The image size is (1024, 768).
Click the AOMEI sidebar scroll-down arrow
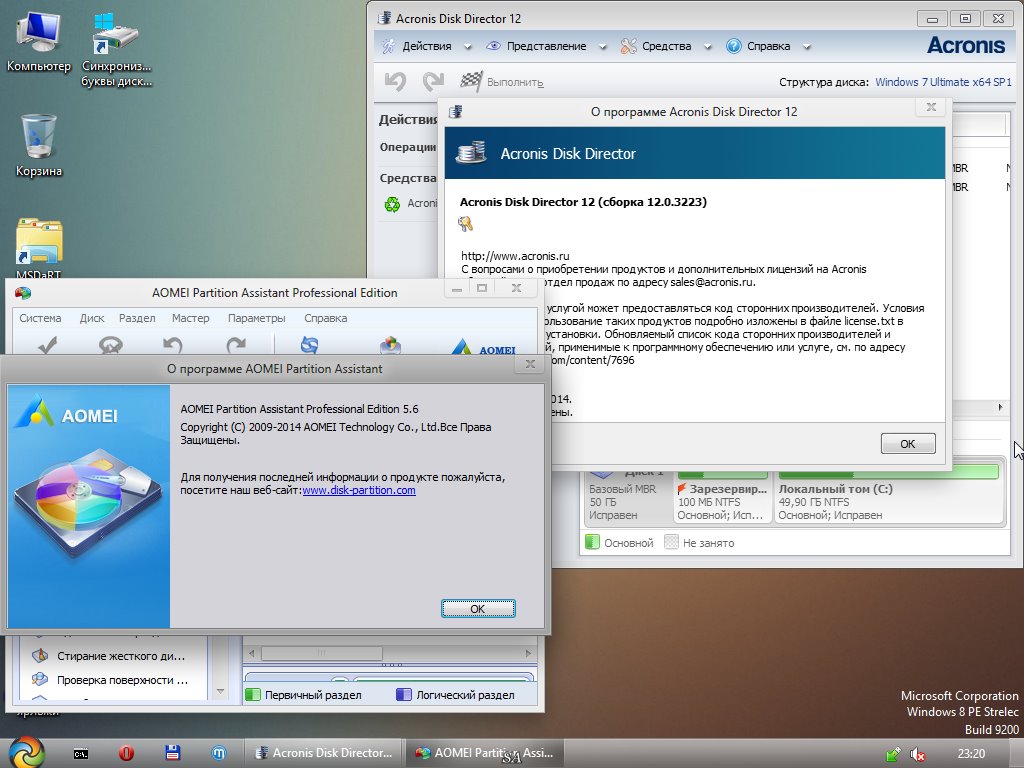(220, 691)
